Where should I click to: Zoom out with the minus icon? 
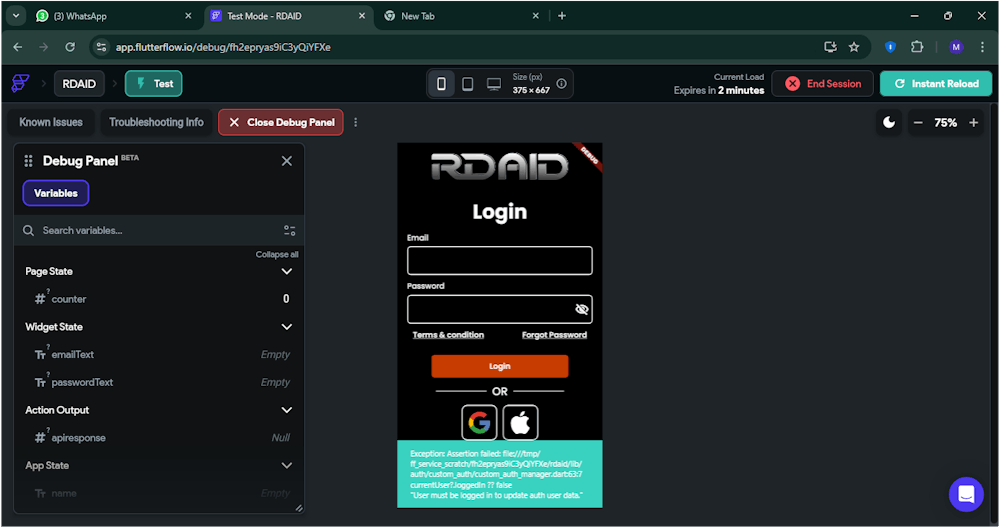click(918, 122)
